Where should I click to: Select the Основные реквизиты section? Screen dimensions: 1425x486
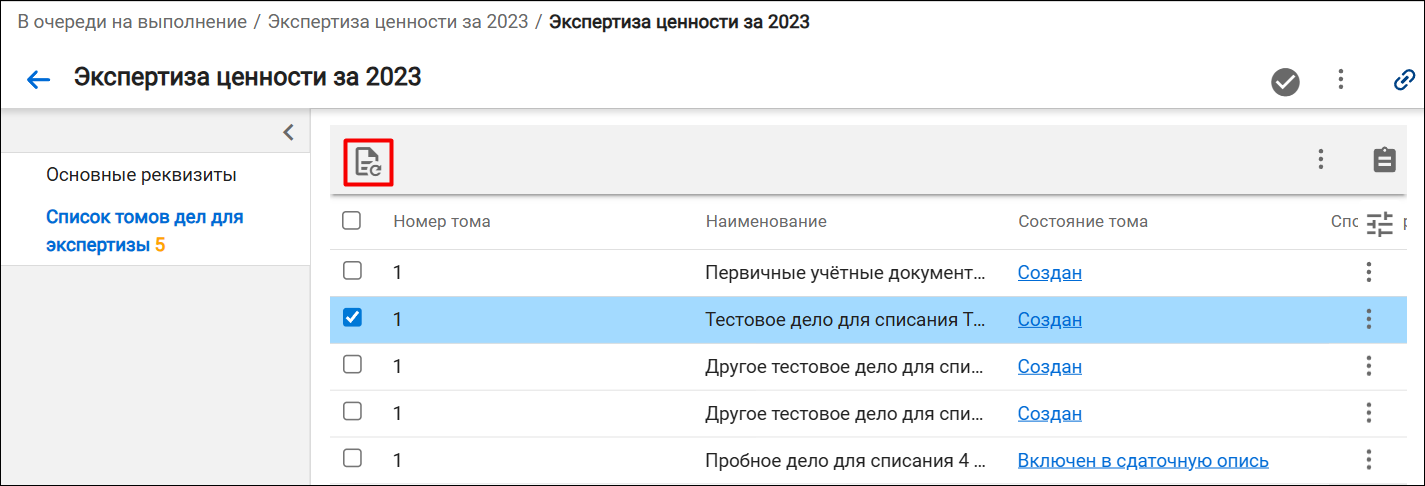[141, 175]
